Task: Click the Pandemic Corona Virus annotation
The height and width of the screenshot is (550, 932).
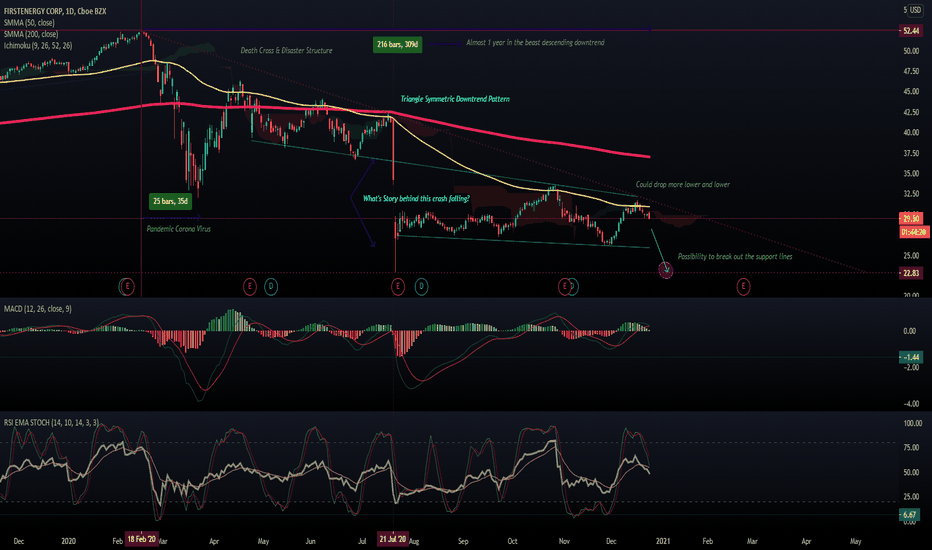Action: tap(179, 229)
